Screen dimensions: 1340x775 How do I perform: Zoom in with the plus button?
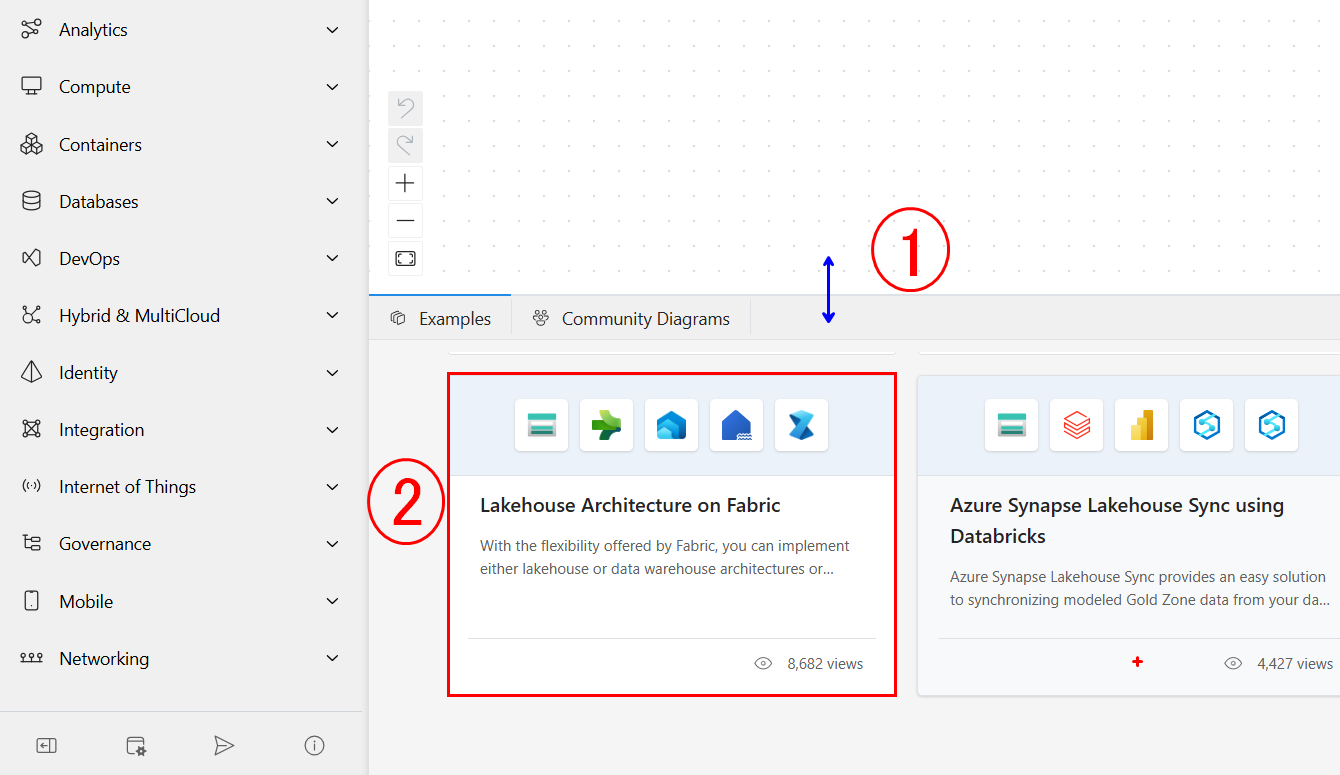click(x=405, y=184)
